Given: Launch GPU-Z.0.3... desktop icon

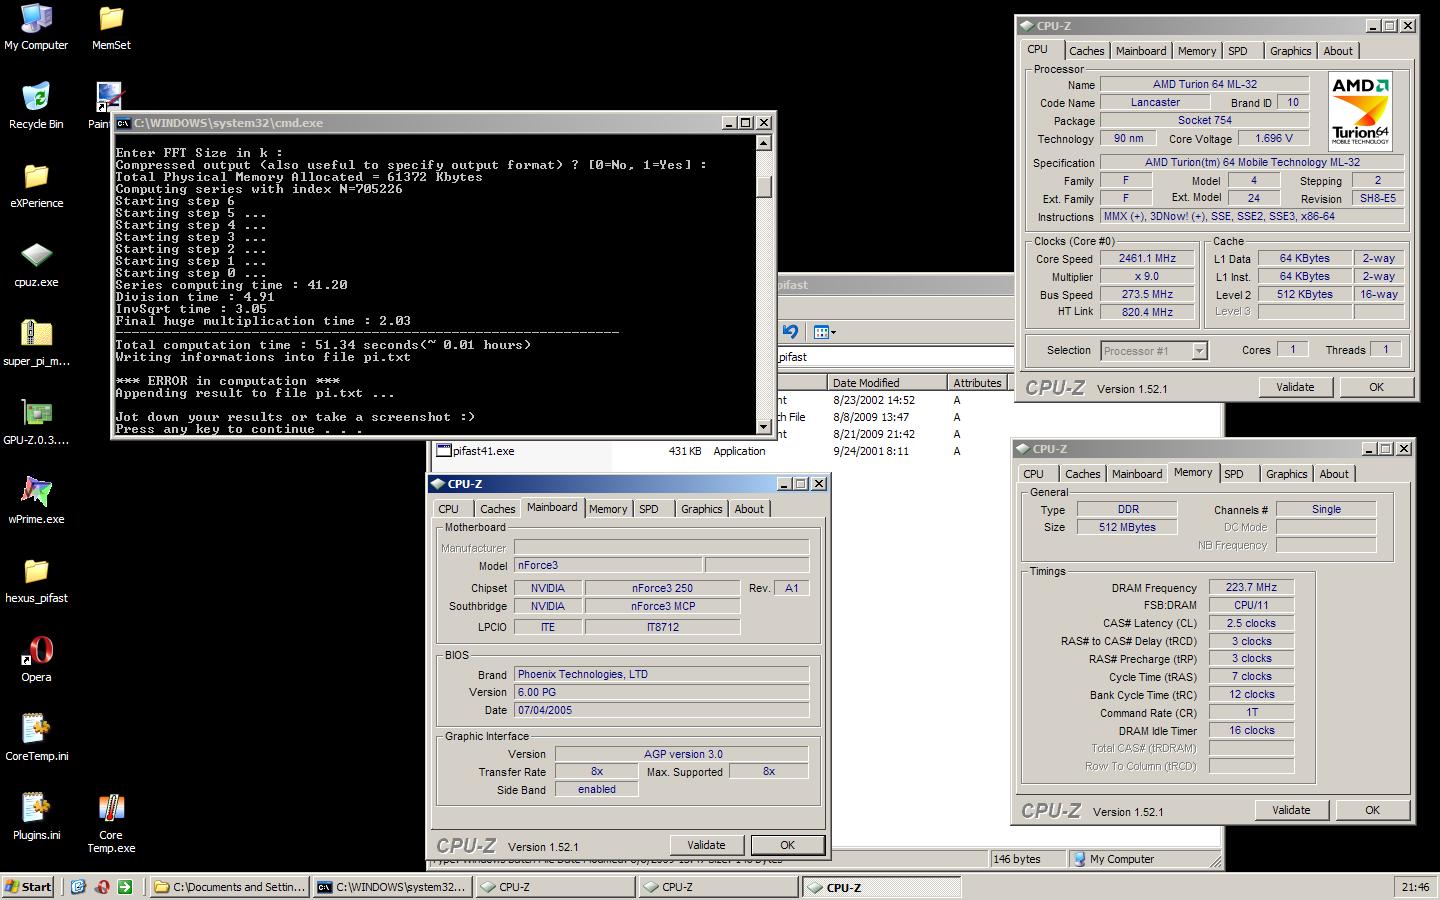Looking at the screenshot, I should 36,422.
